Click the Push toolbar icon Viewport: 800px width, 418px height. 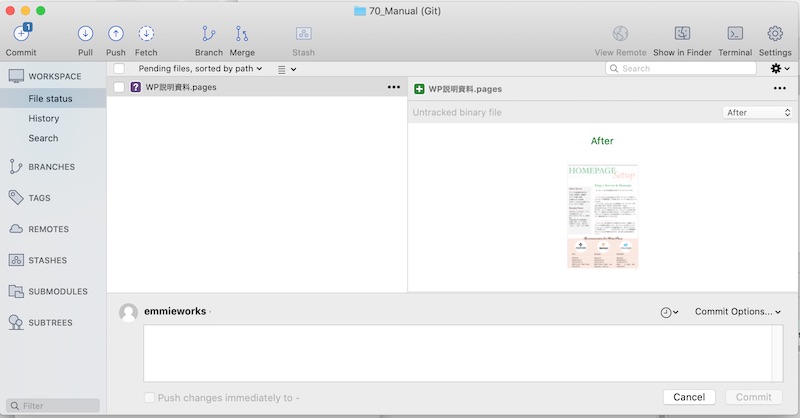click(x=116, y=34)
